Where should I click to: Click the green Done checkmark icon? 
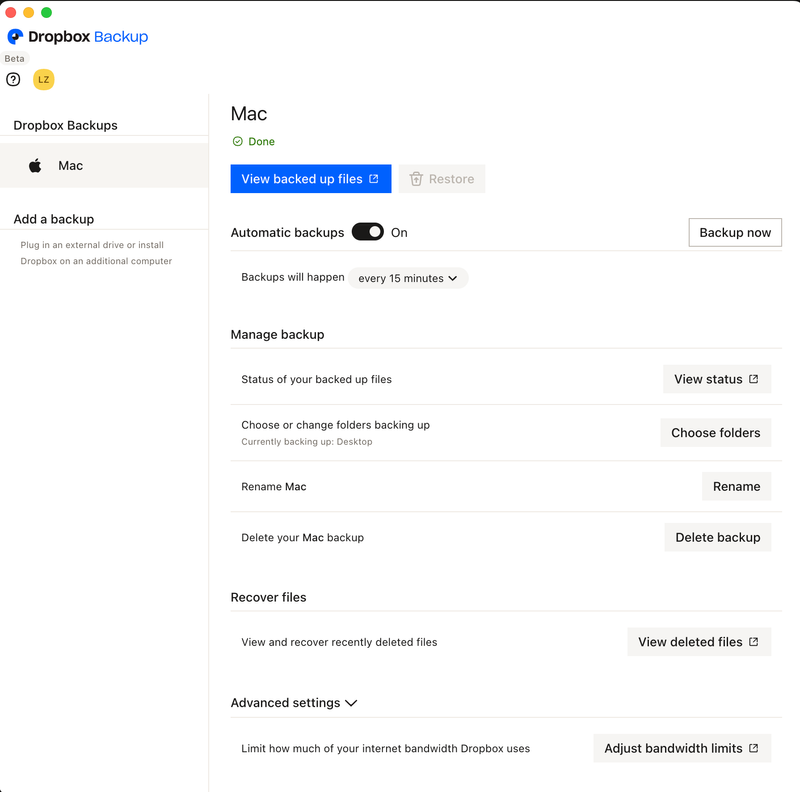click(237, 142)
